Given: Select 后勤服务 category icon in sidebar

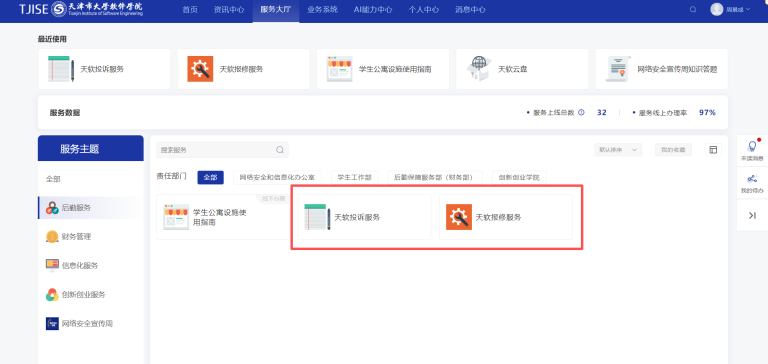Looking at the screenshot, I should [52, 208].
